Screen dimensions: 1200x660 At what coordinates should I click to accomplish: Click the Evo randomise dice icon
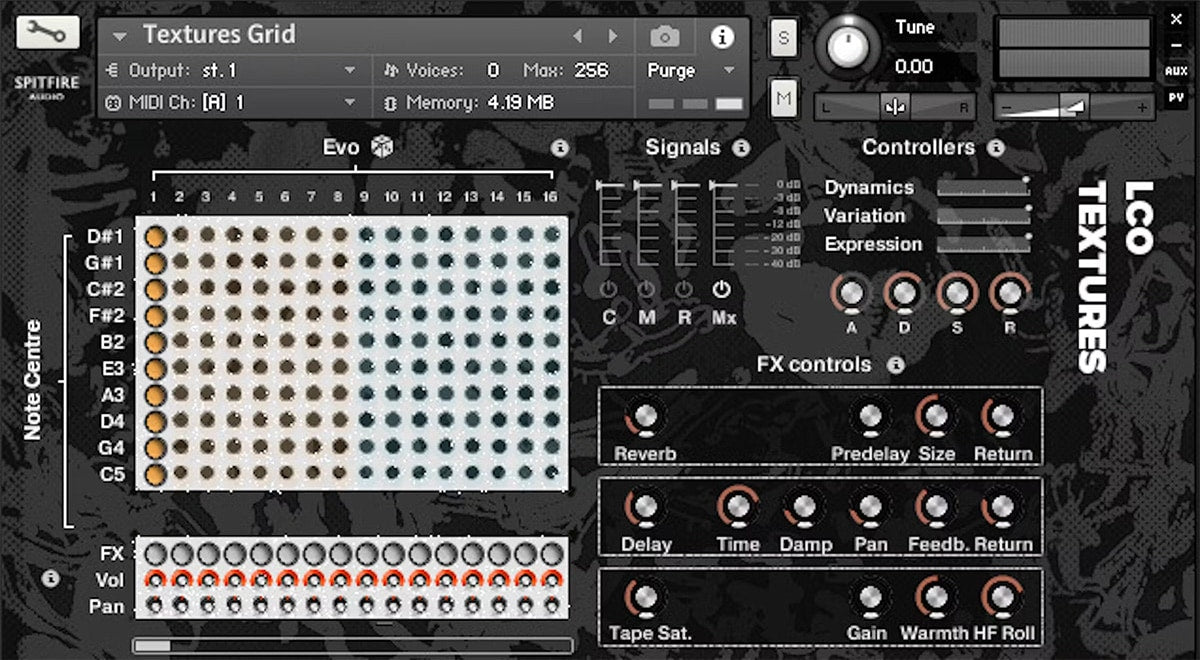[x=382, y=147]
